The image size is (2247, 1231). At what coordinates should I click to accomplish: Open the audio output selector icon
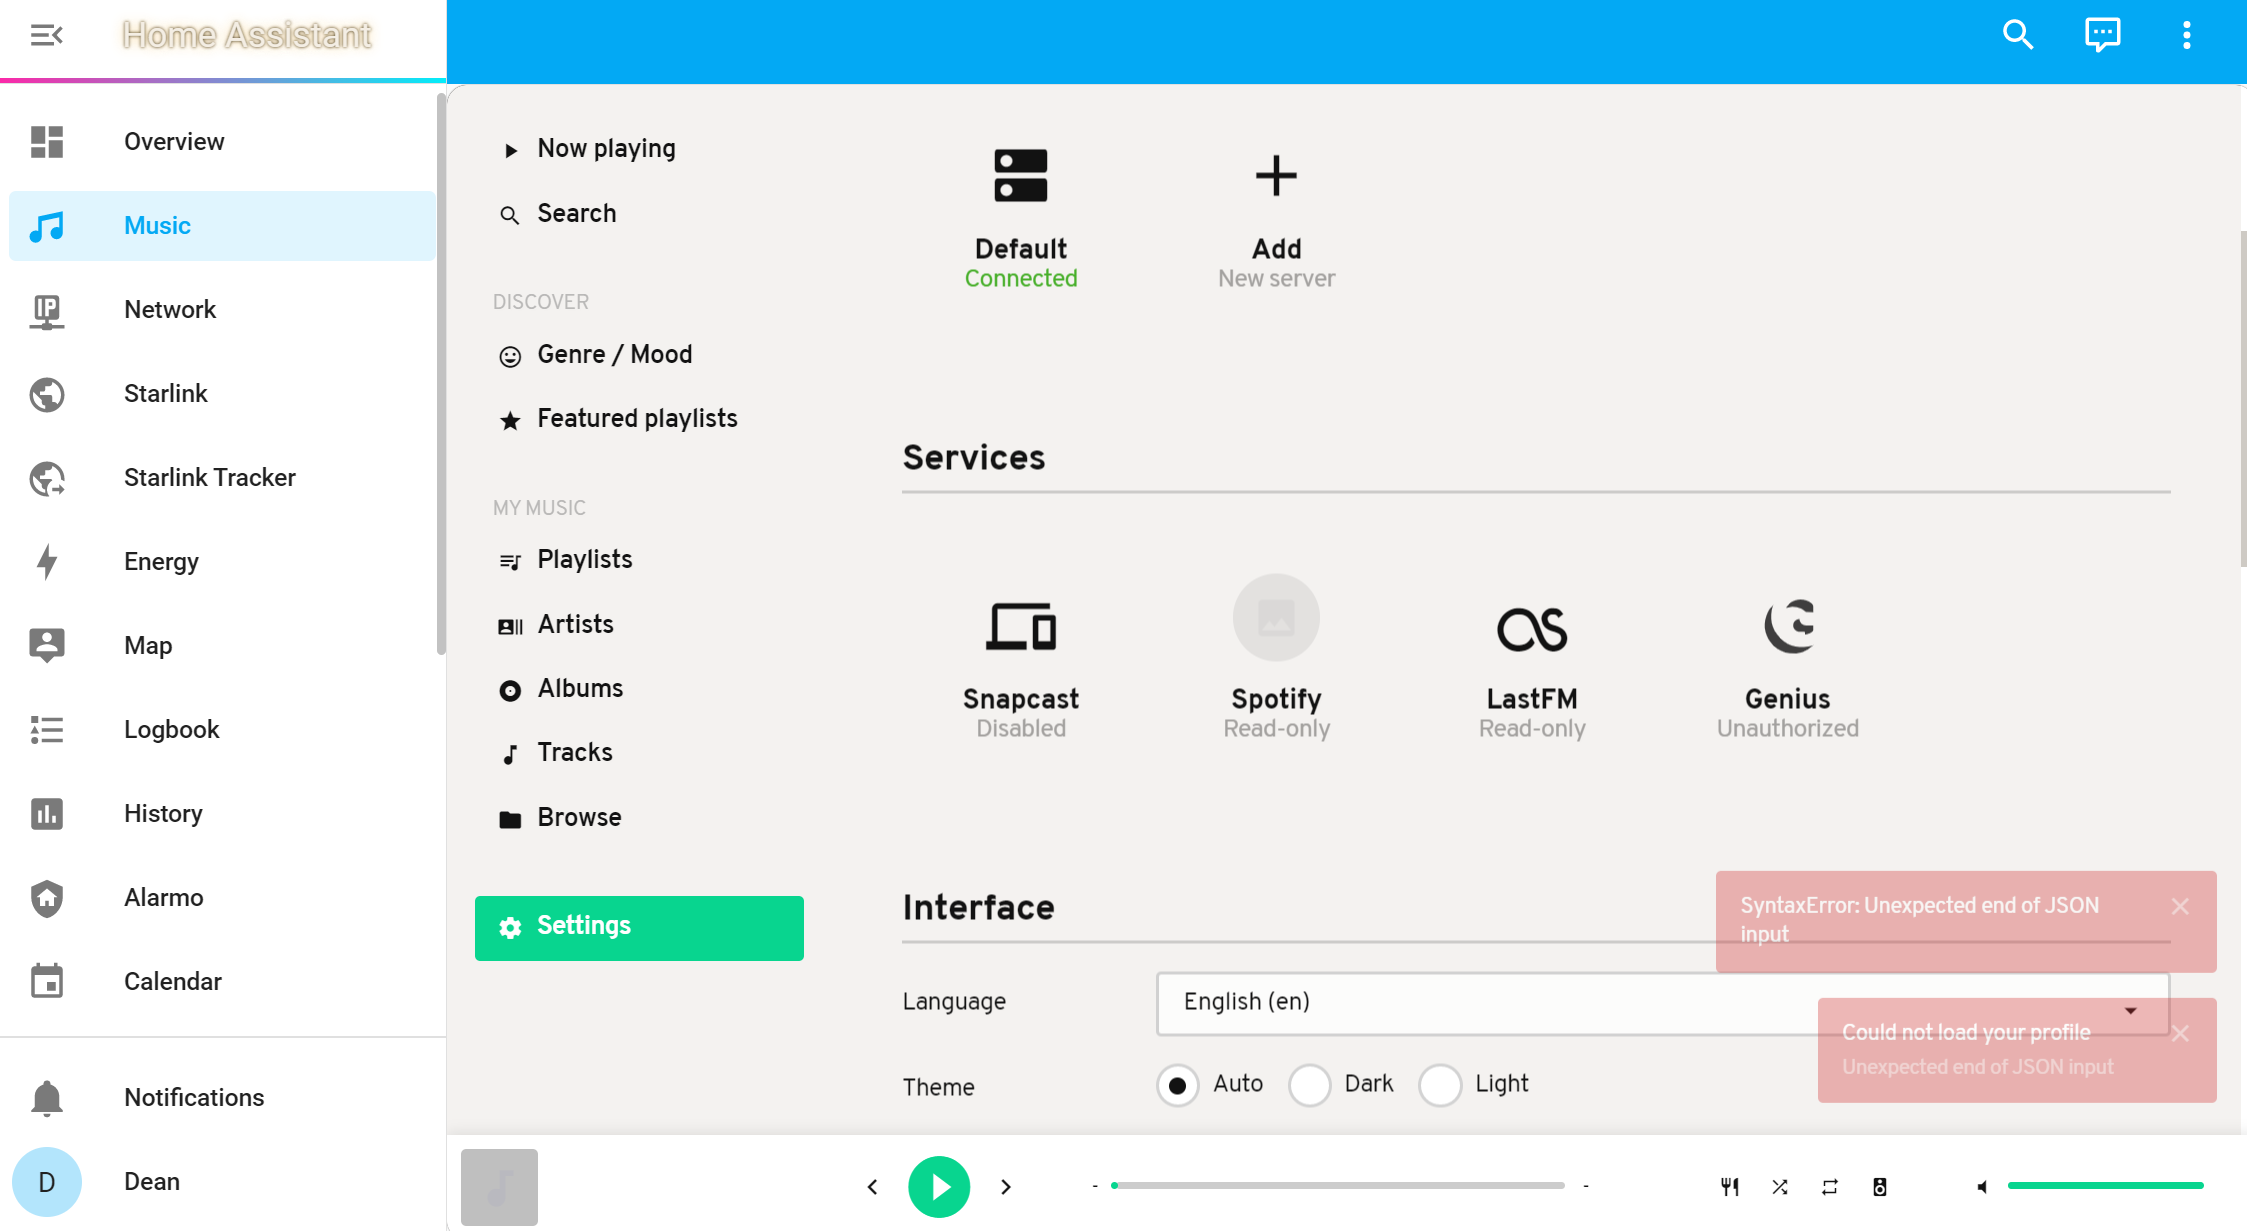point(1880,1186)
